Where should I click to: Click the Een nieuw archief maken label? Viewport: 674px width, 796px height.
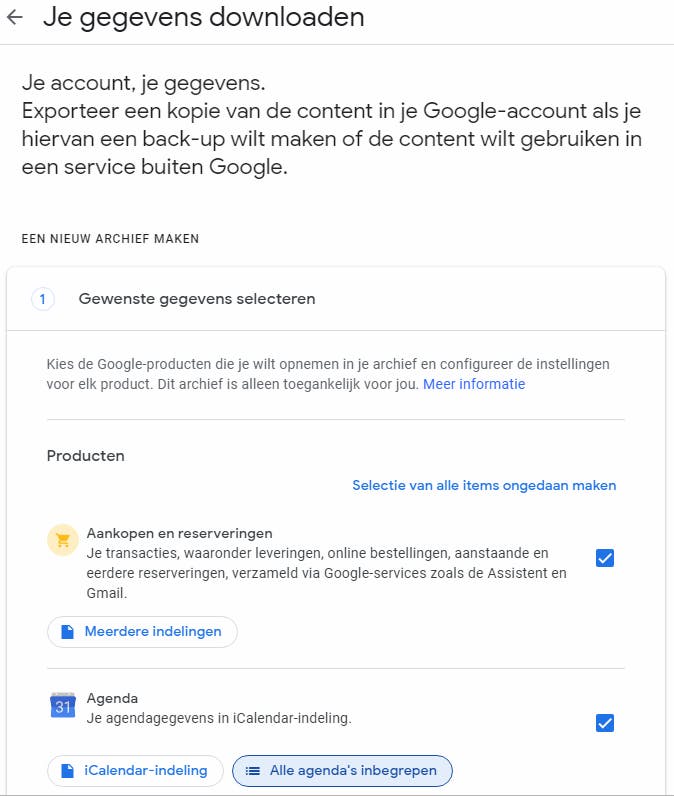[110, 239]
